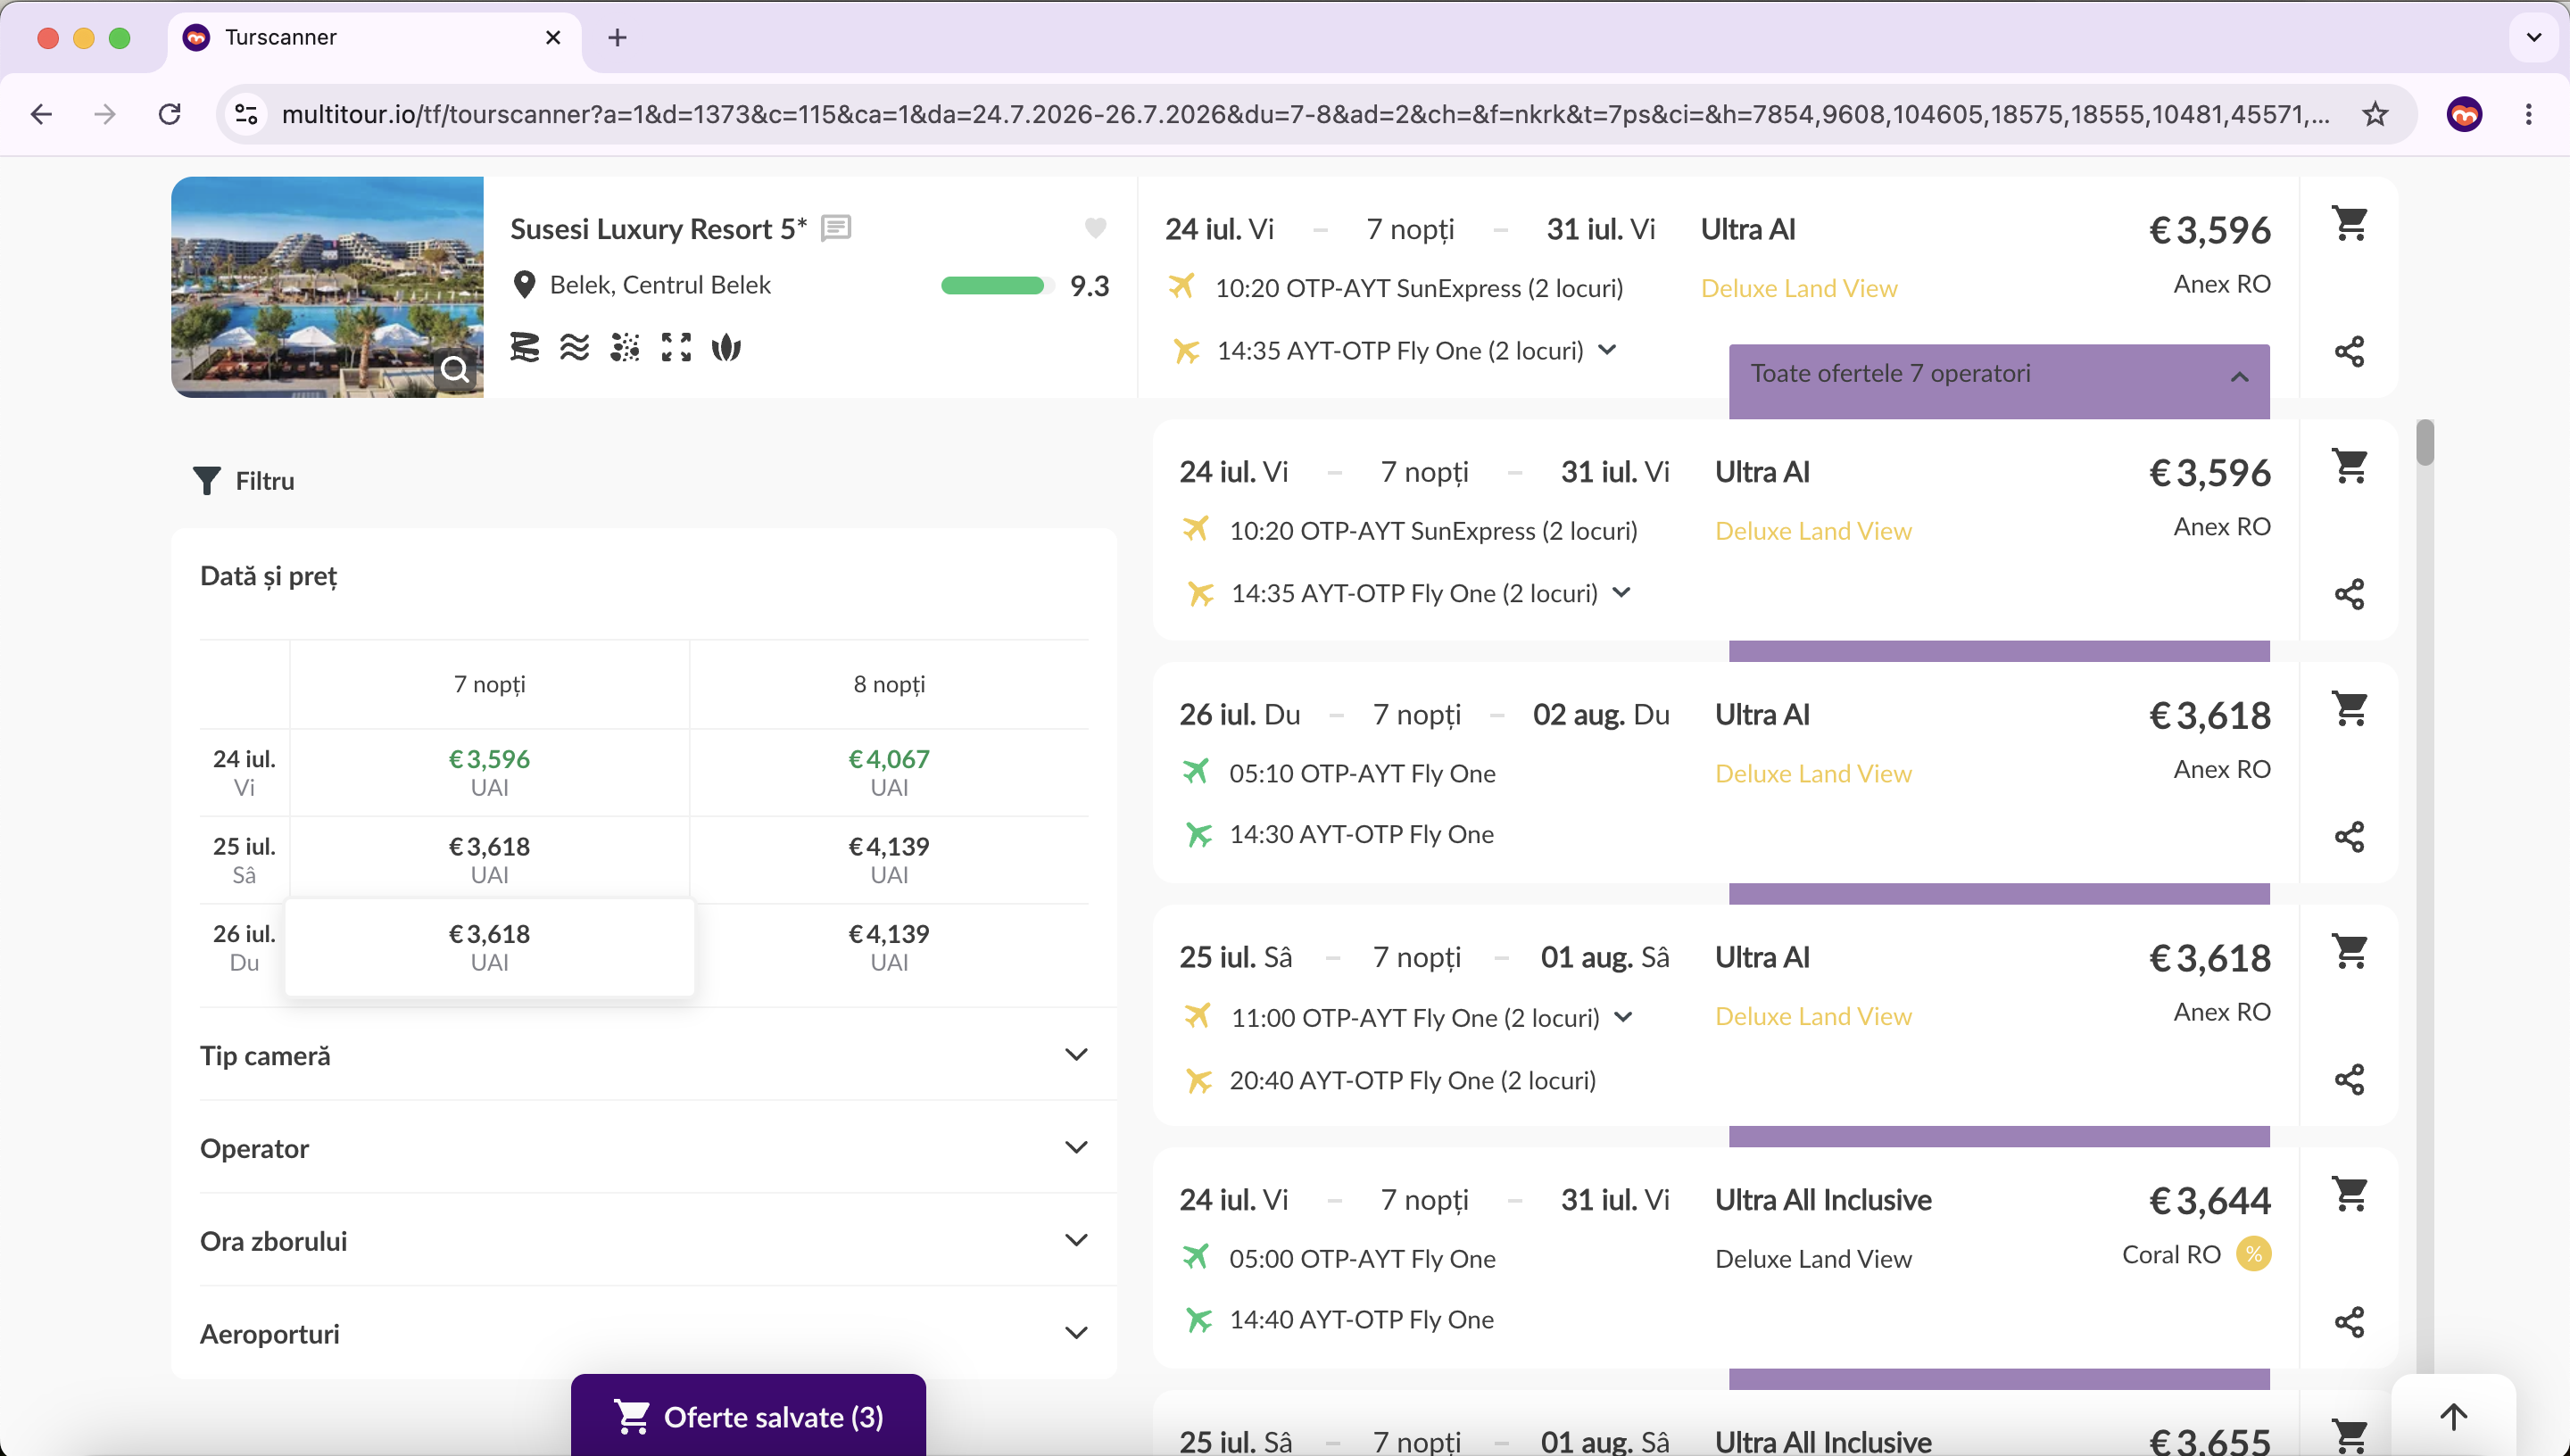The image size is (2570, 1456).
Task: Open Susesi Luxury Resort 5* hotel title
Action: [x=658, y=229]
